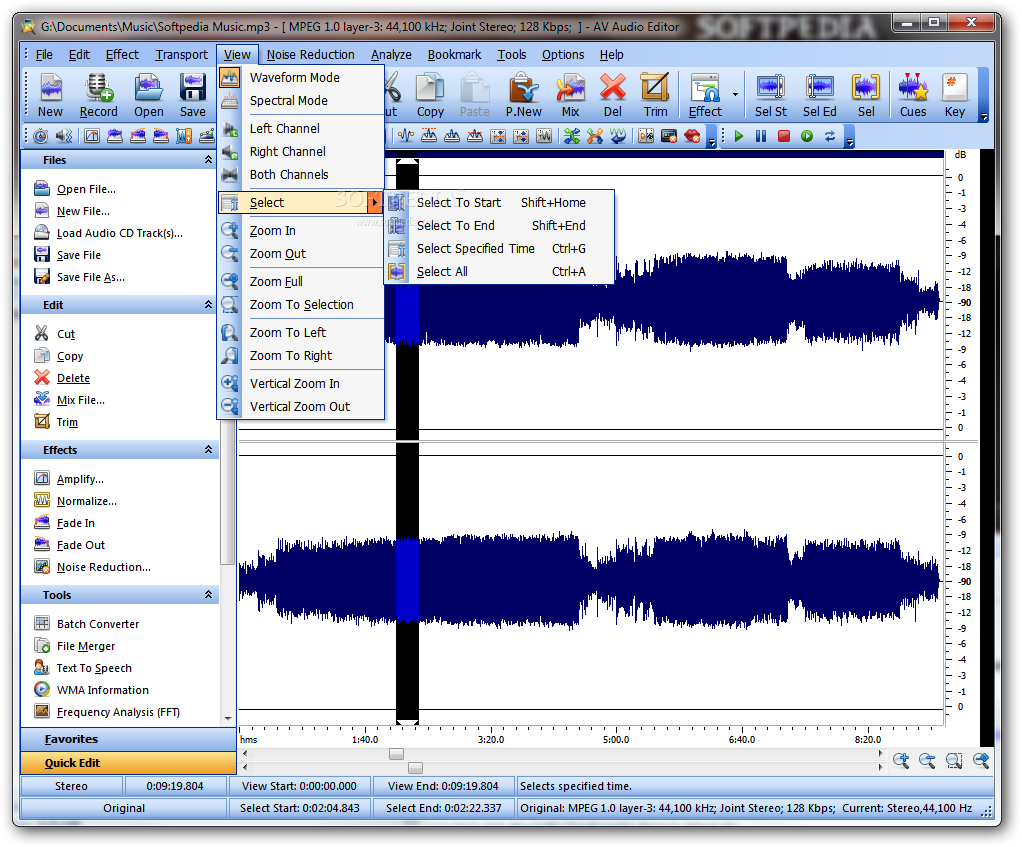
Task: Choose Select All from submenu
Action: click(x=499, y=272)
